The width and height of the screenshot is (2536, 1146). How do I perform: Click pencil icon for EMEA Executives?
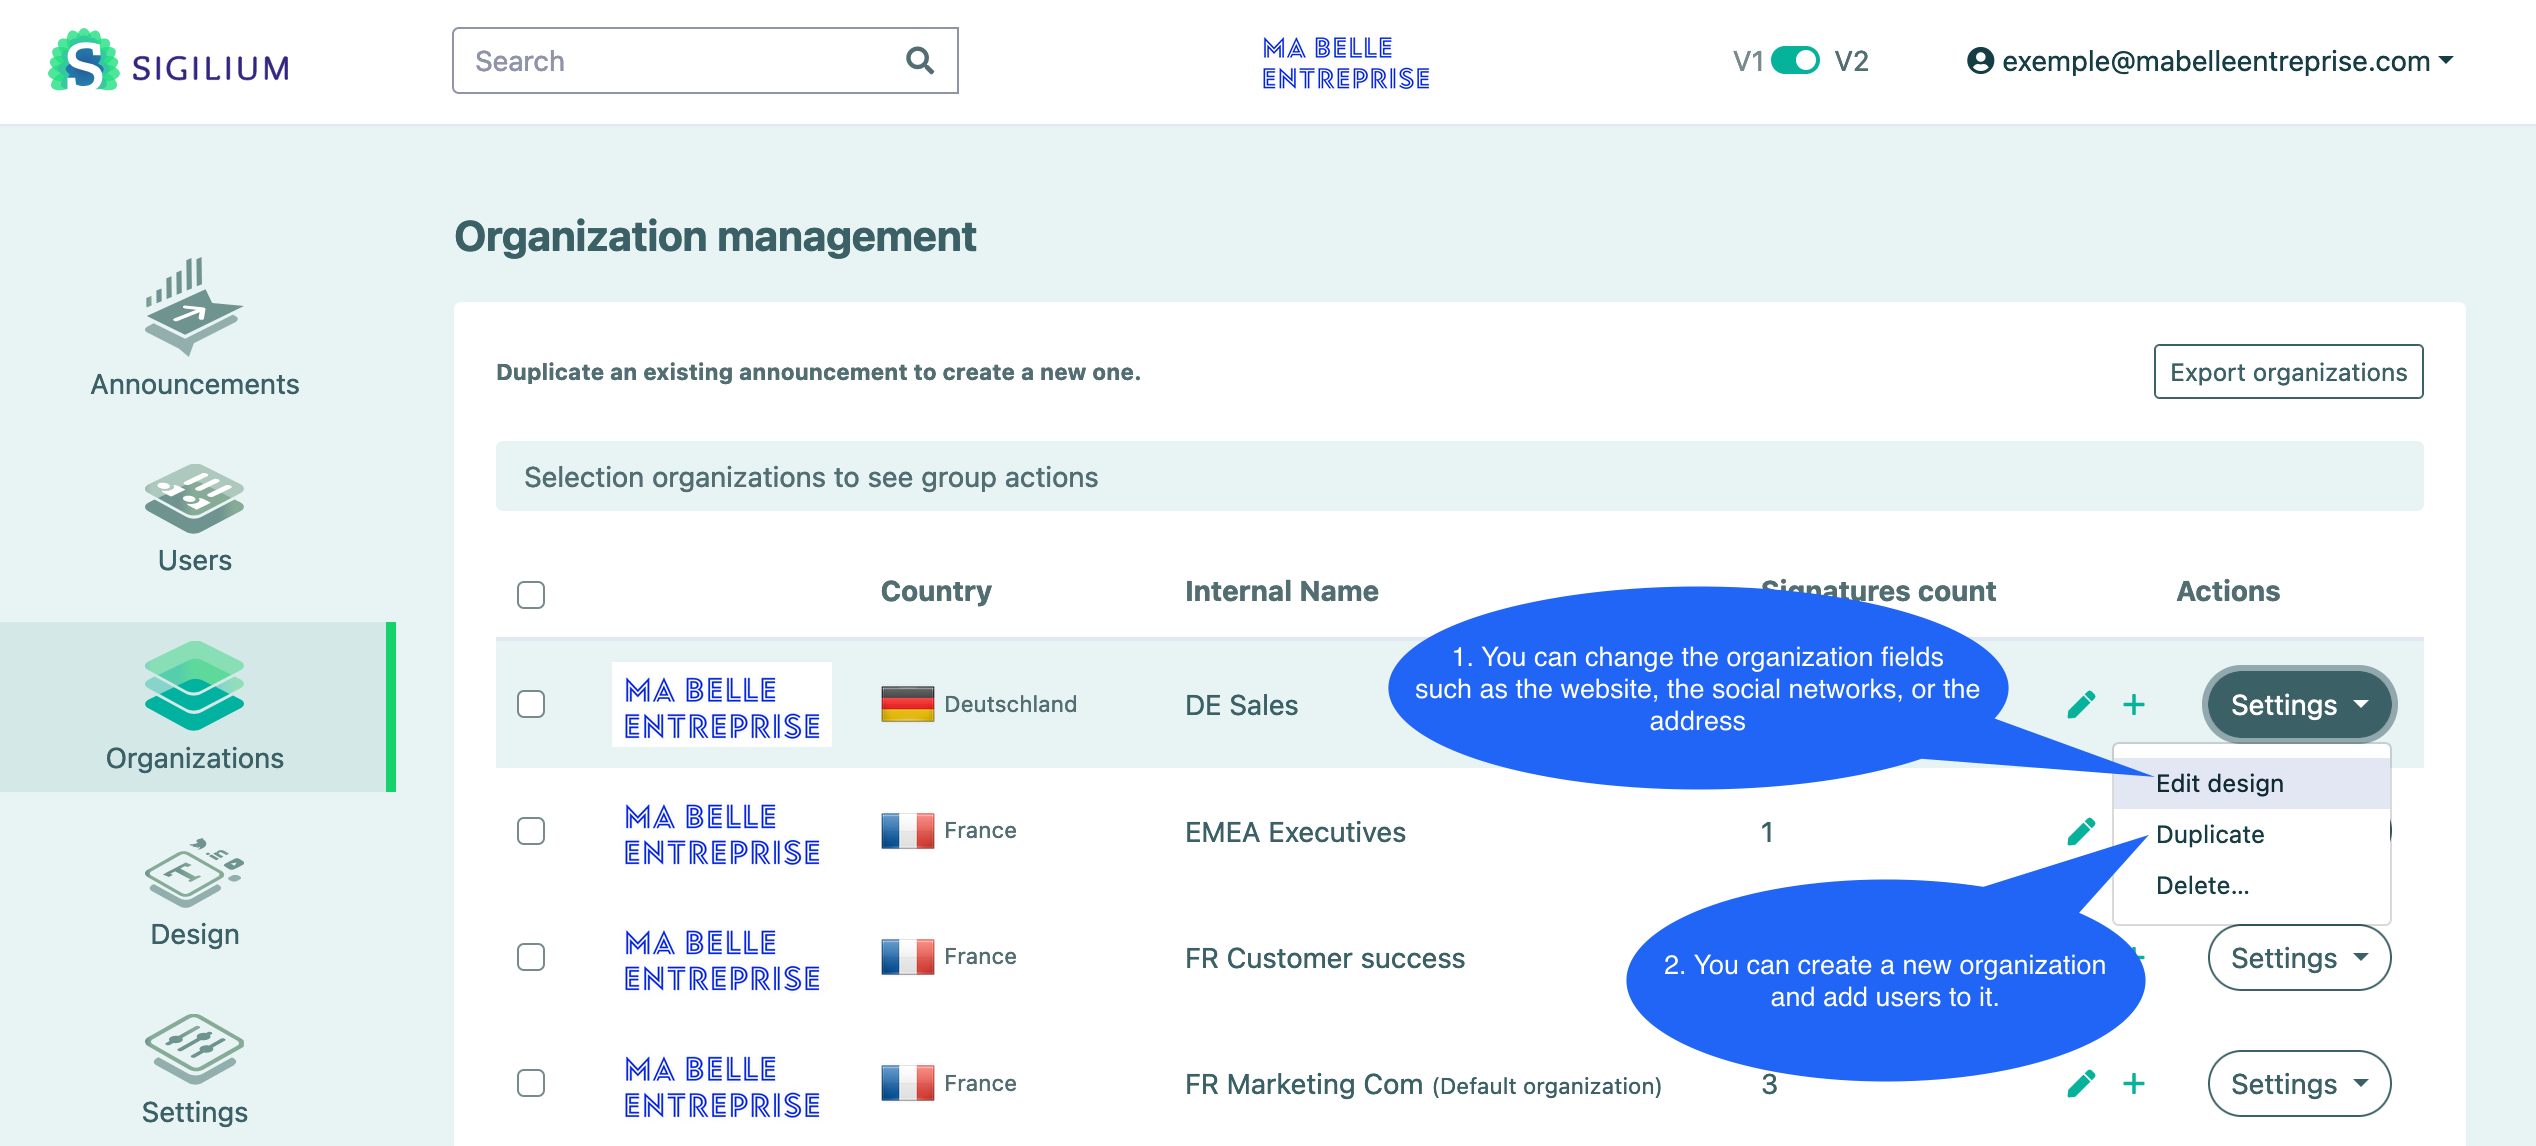2080,832
